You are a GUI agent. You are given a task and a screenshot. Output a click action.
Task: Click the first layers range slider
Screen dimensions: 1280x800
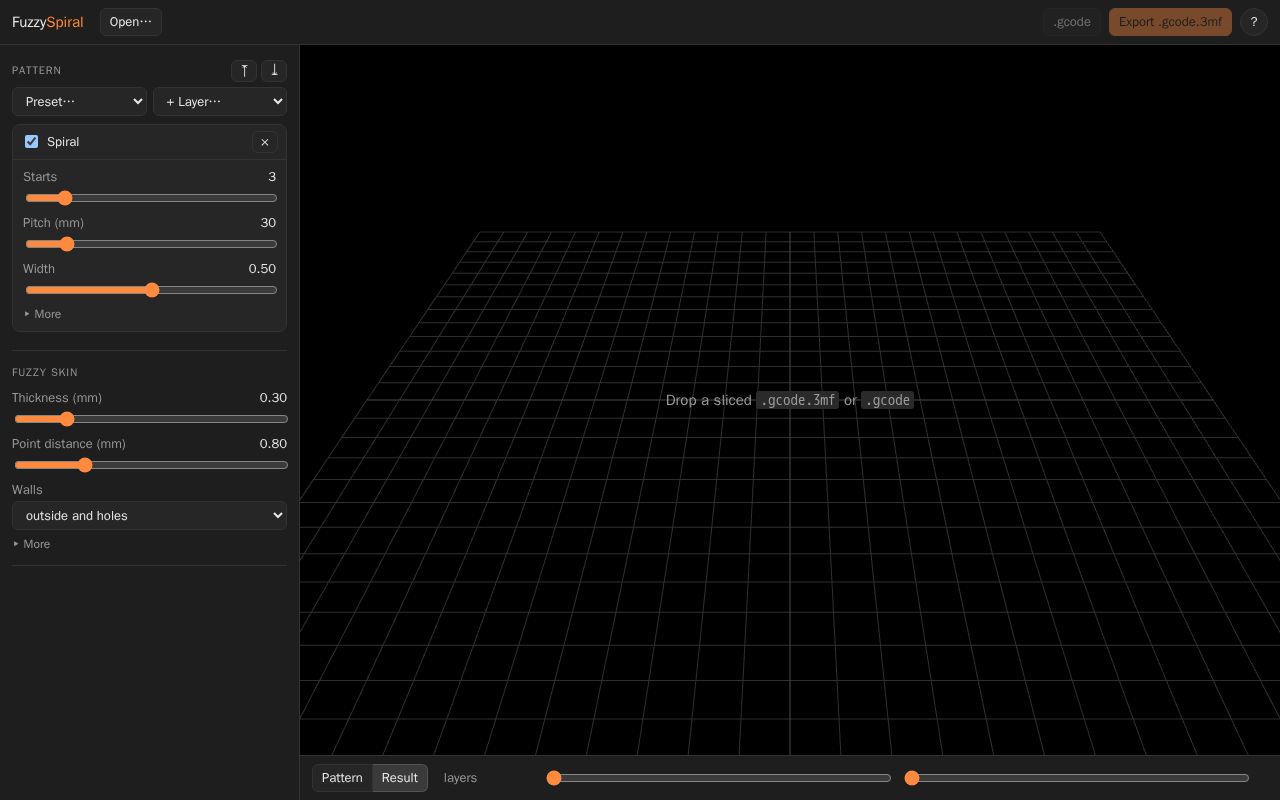[x=718, y=778]
